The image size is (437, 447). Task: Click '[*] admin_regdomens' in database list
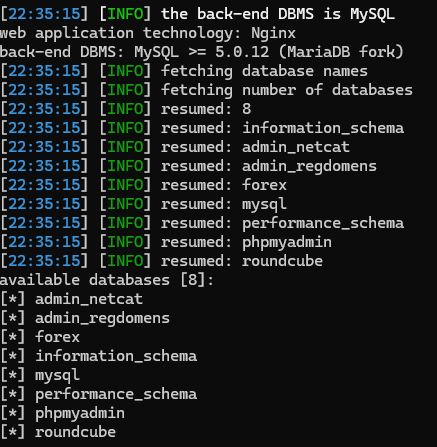tap(85, 318)
